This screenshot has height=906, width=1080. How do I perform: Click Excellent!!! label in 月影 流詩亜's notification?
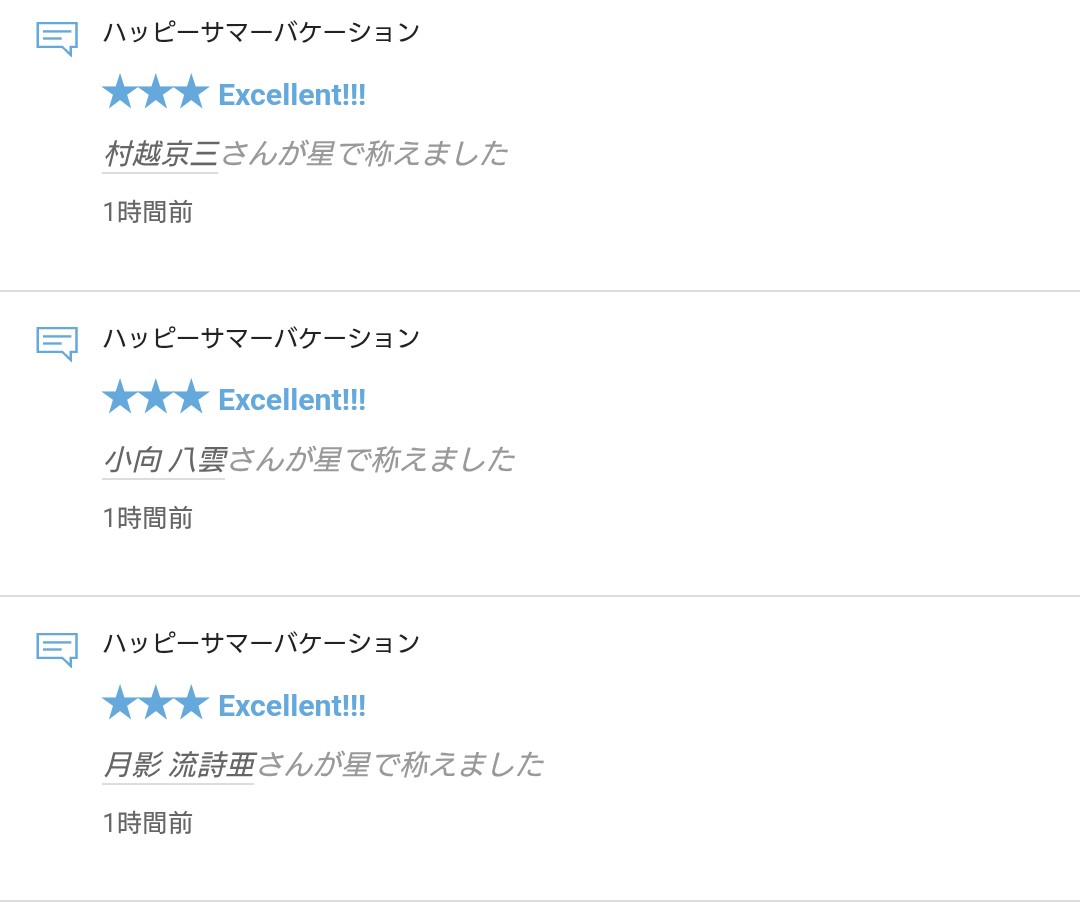click(292, 706)
